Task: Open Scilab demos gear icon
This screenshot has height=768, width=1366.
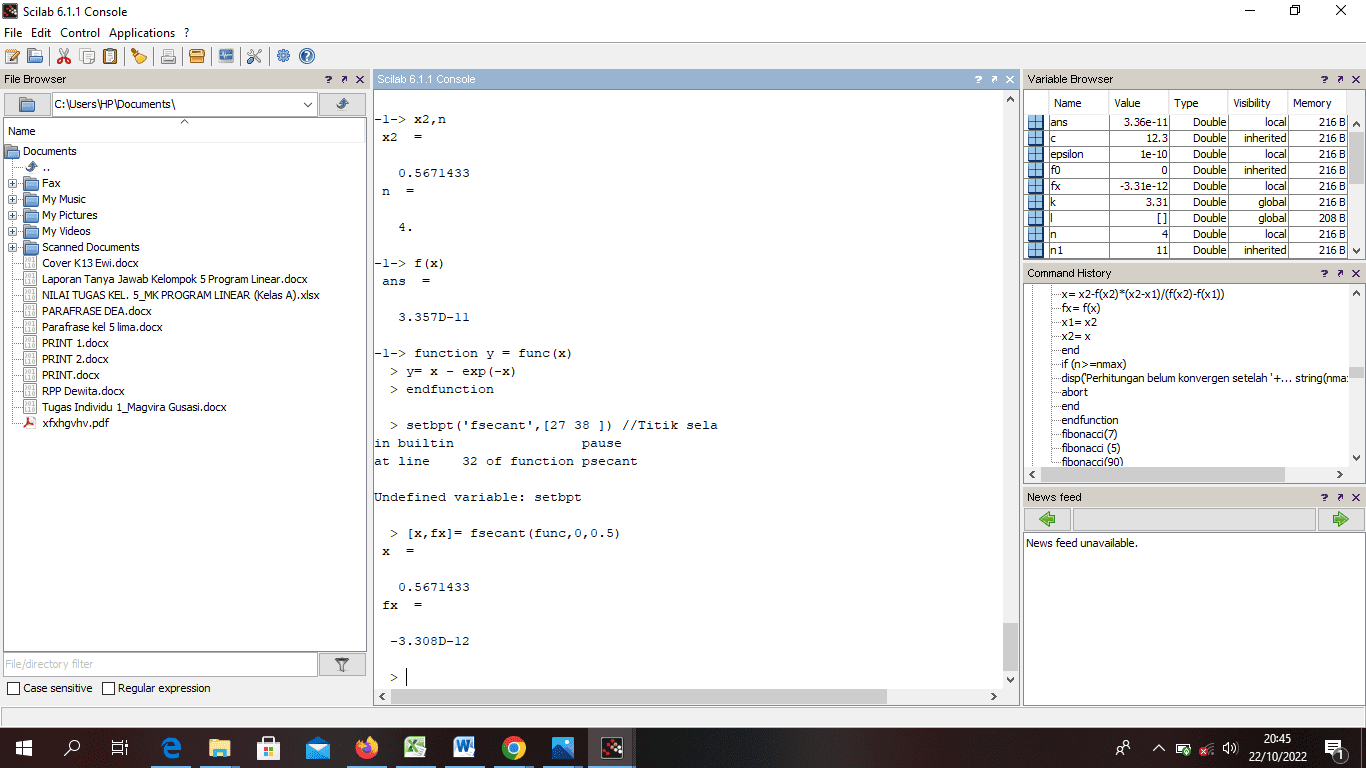Action: pos(284,56)
